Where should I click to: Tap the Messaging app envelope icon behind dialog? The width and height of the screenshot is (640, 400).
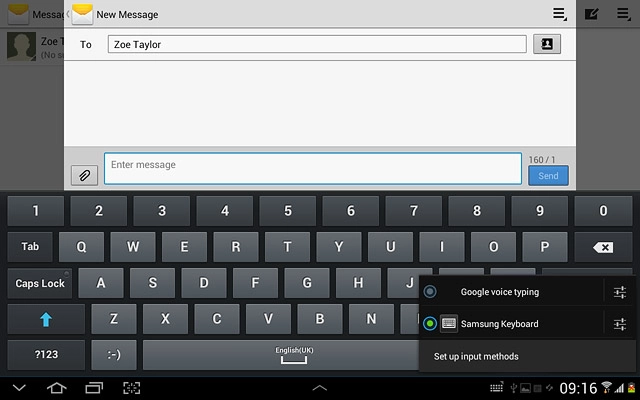coord(18,14)
